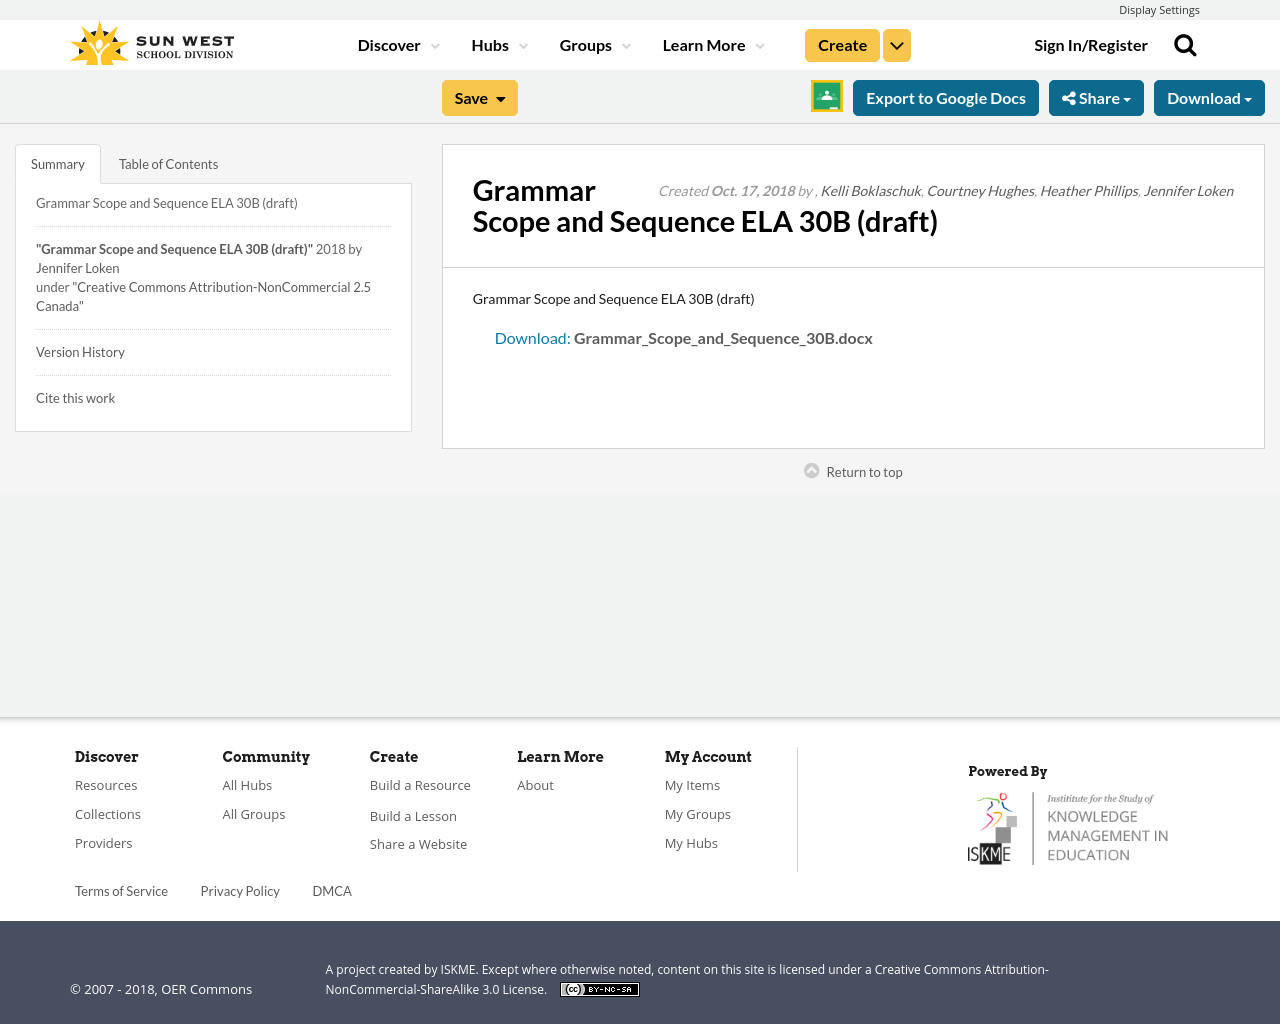The width and height of the screenshot is (1280, 1024).
Task: Expand the Hubs navigation menu
Action: click(498, 44)
